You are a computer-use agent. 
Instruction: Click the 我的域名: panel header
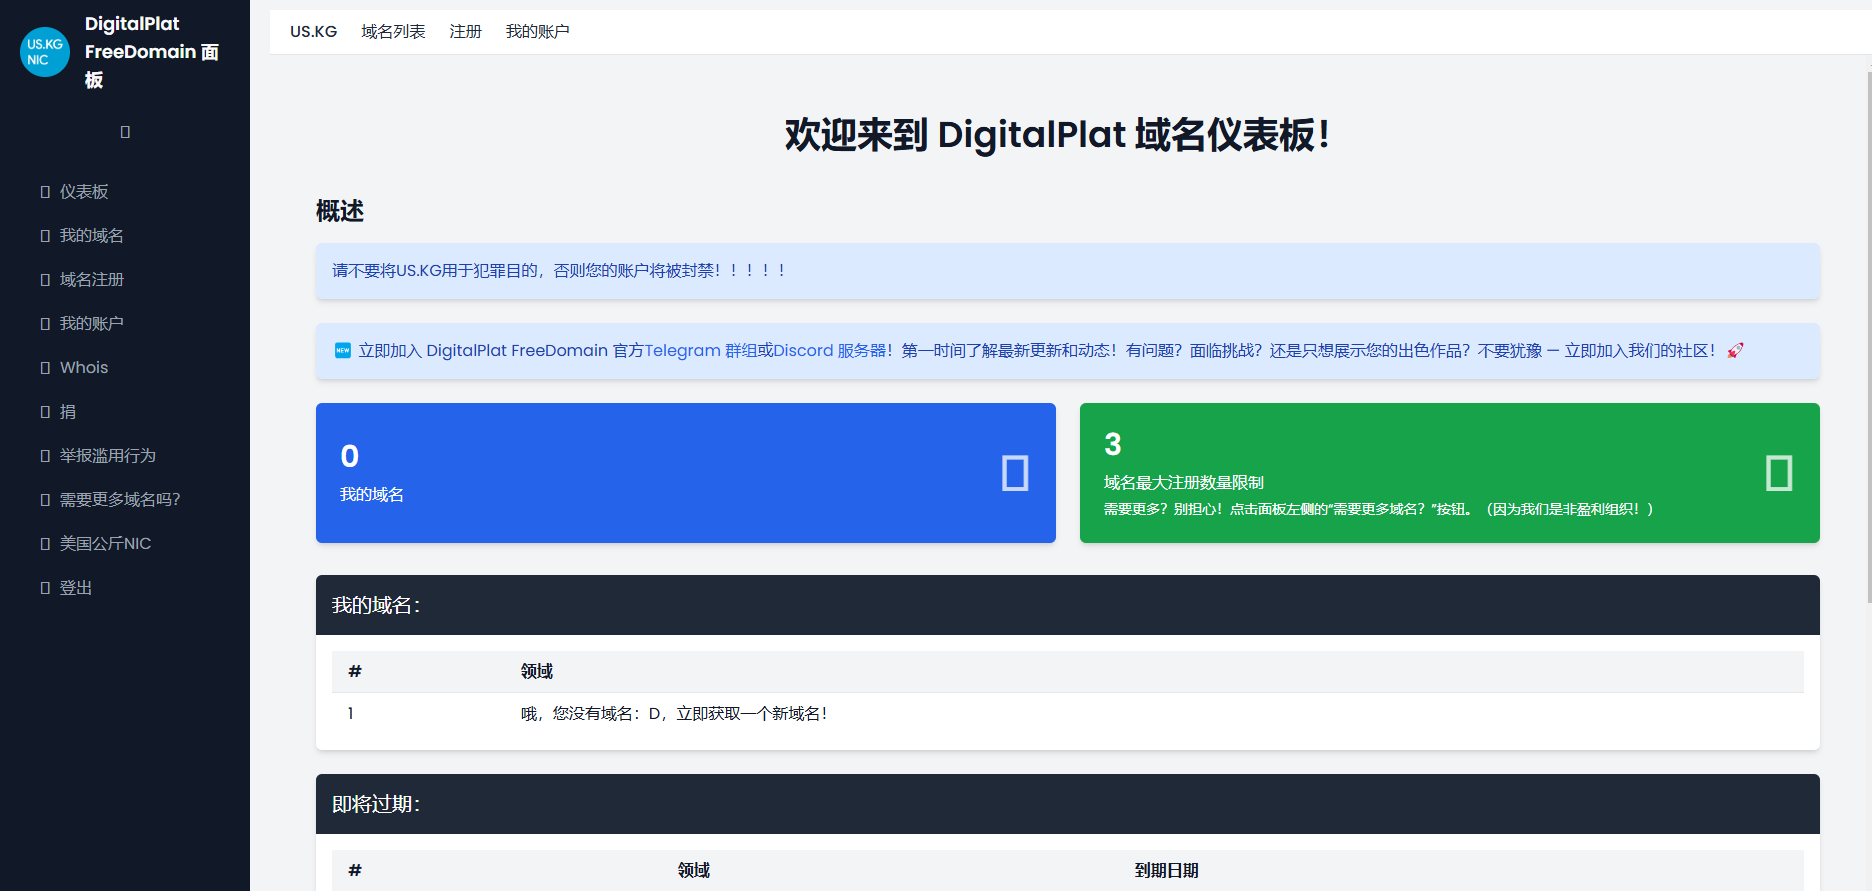coord(1068,605)
